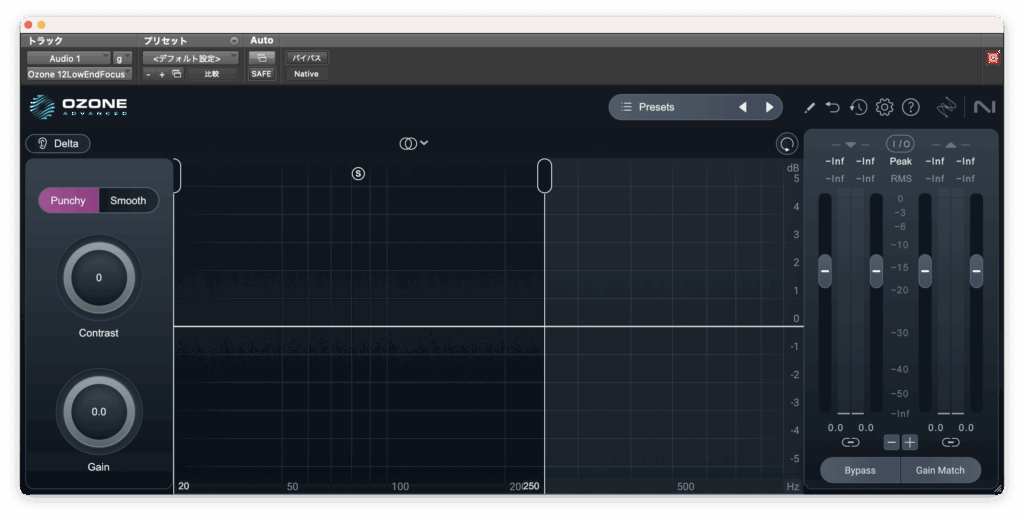The width and height of the screenshot is (1024, 518).
Task: Click the Bypass button in Ozone
Action: point(859,470)
